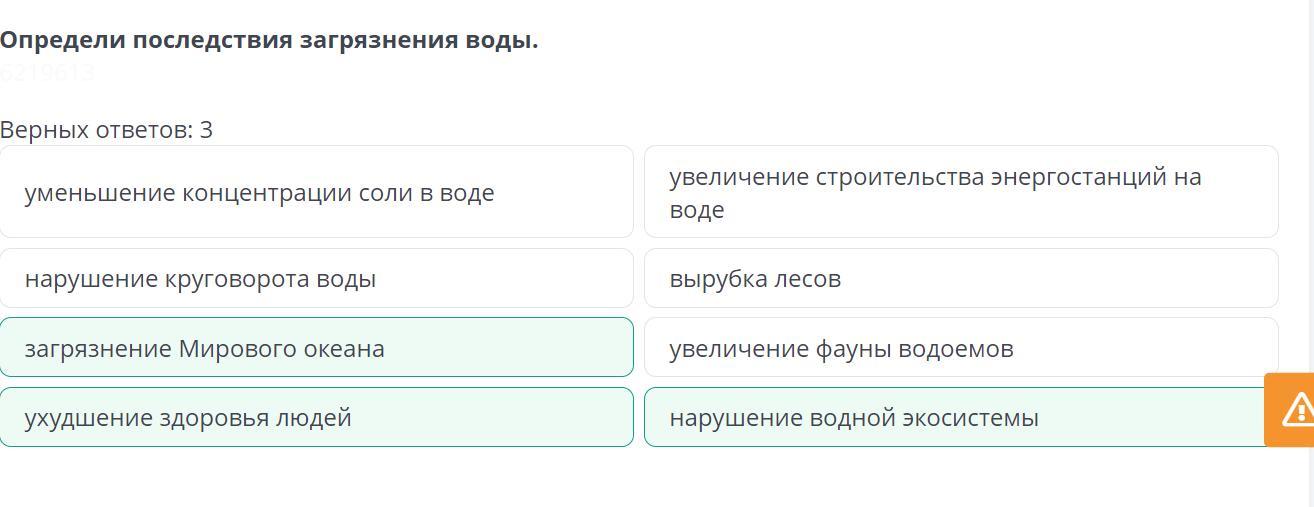Screen dimensions: 1314x507
Task: Report a problem via orange warning icon
Action: (1295, 409)
